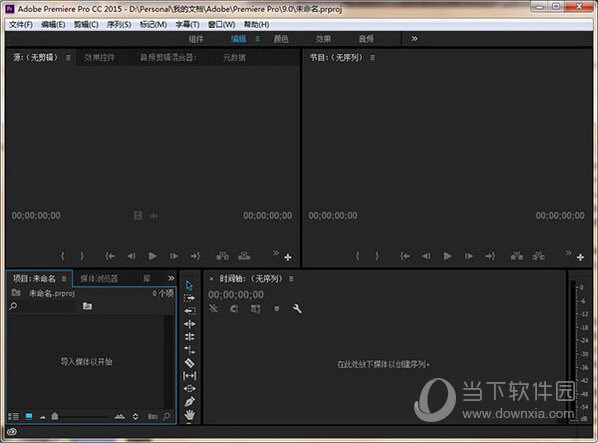Screen dimensions: 598x443
Task: Click Drag Video Only filmstrip icon in source monitor
Action: pos(138,216)
